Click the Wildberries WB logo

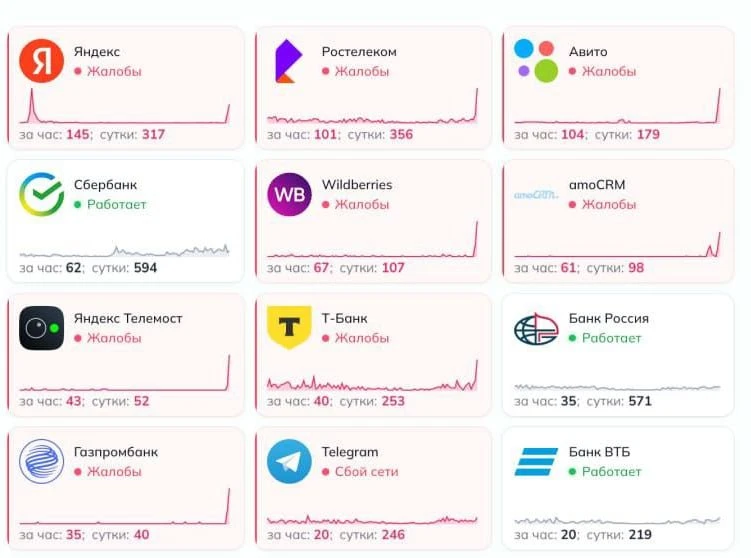click(x=289, y=194)
